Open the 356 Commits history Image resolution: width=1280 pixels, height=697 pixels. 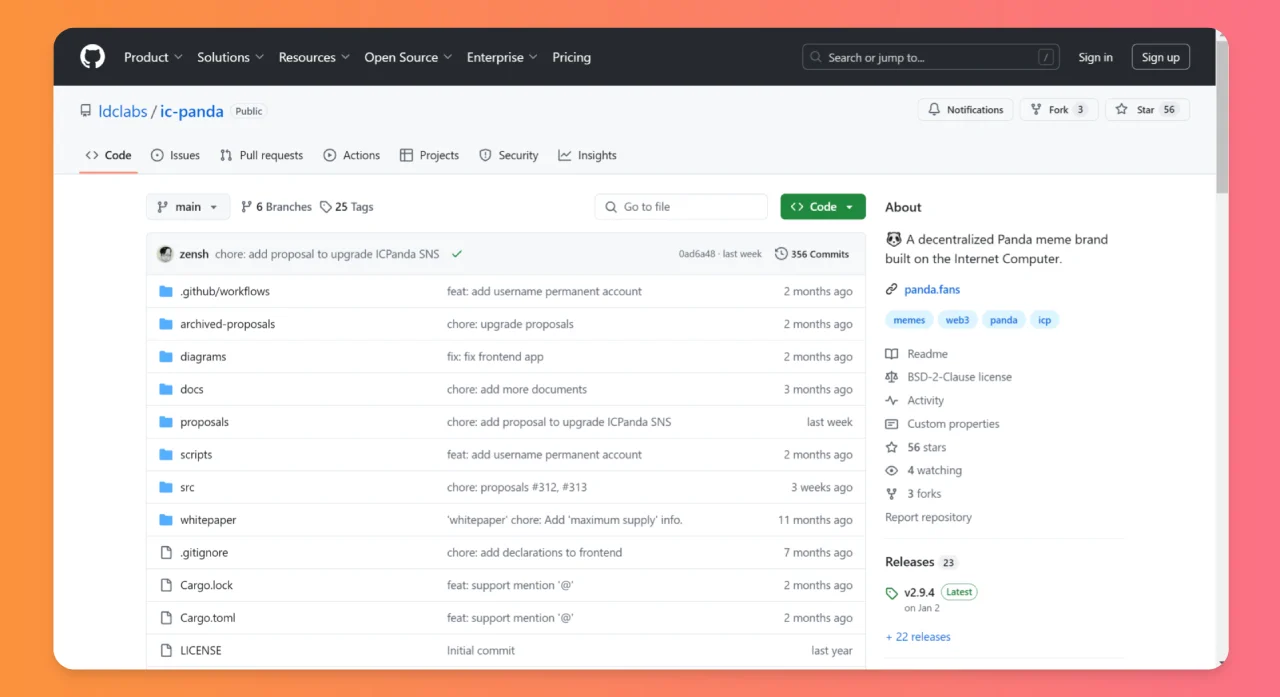(x=811, y=254)
